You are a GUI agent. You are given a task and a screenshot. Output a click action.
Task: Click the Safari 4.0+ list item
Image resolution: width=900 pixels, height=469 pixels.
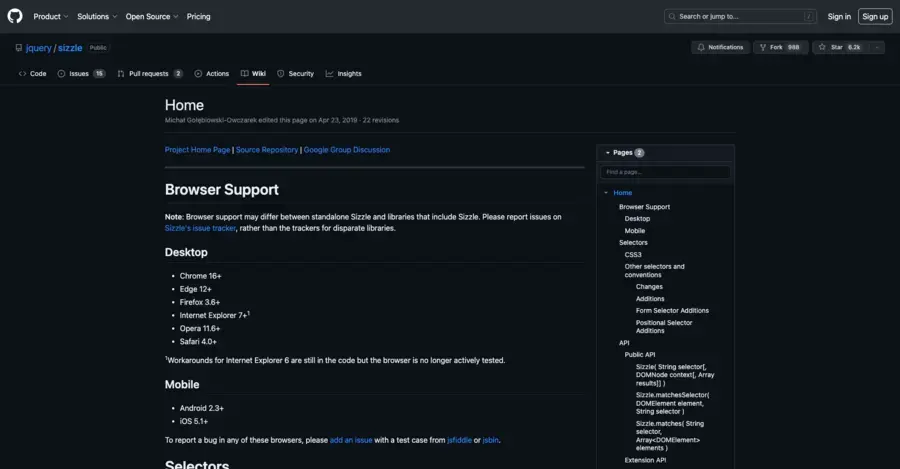pyautogui.click(x=198, y=342)
